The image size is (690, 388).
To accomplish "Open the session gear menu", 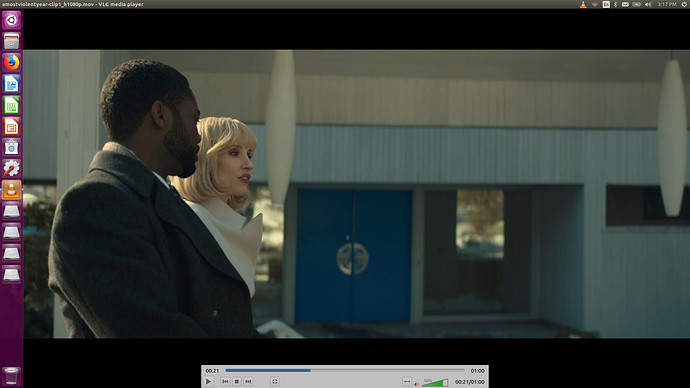I will pyautogui.click(x=684, y=4).
